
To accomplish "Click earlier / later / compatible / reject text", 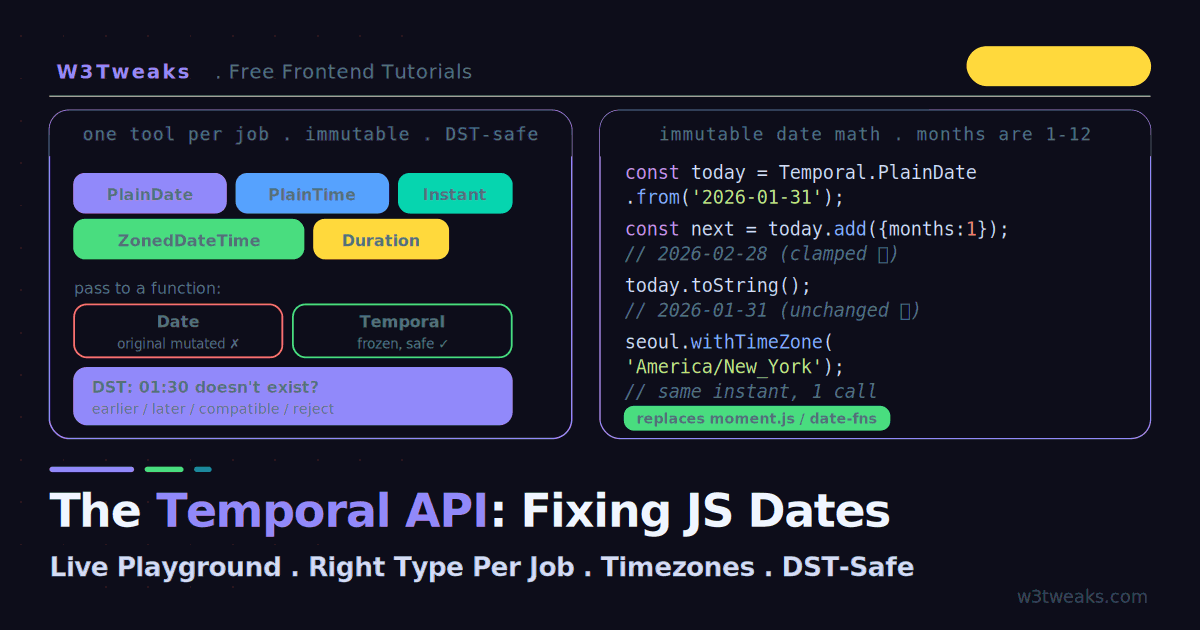I will [213, 409].
